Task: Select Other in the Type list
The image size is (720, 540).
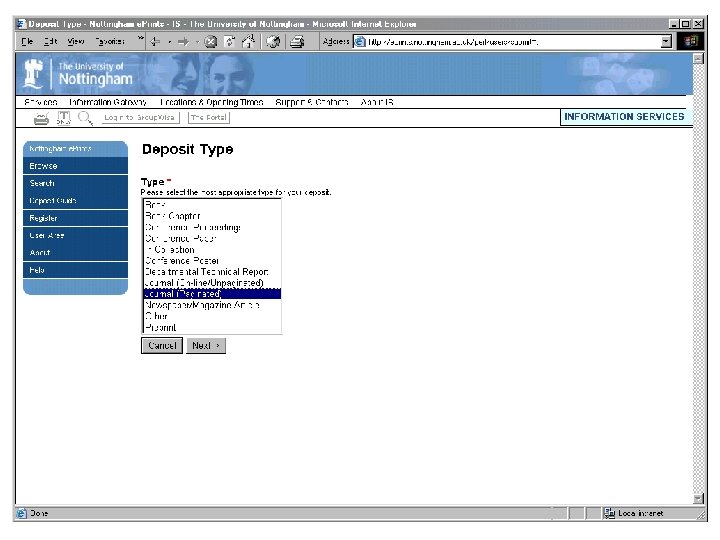Action: coord(212,316)
